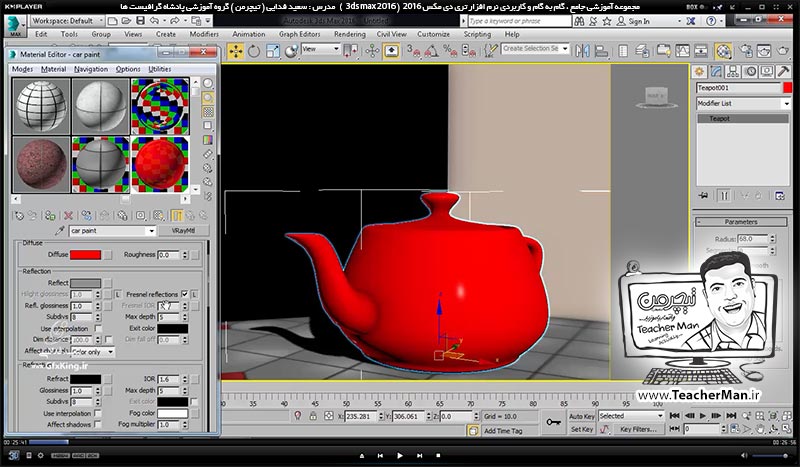The width and height of the screenshot is (800, 467).
Task: Click Play Animation button in 3ds Max
Action: pyautogui.click(x=703, y=415)
